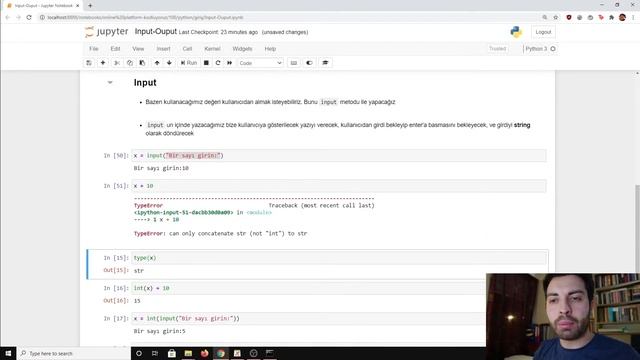This screenshot has height=360, width=640.
Task: Open cell type dropdown showing Code
Action: pyautogui.click(x=260, y=63)
